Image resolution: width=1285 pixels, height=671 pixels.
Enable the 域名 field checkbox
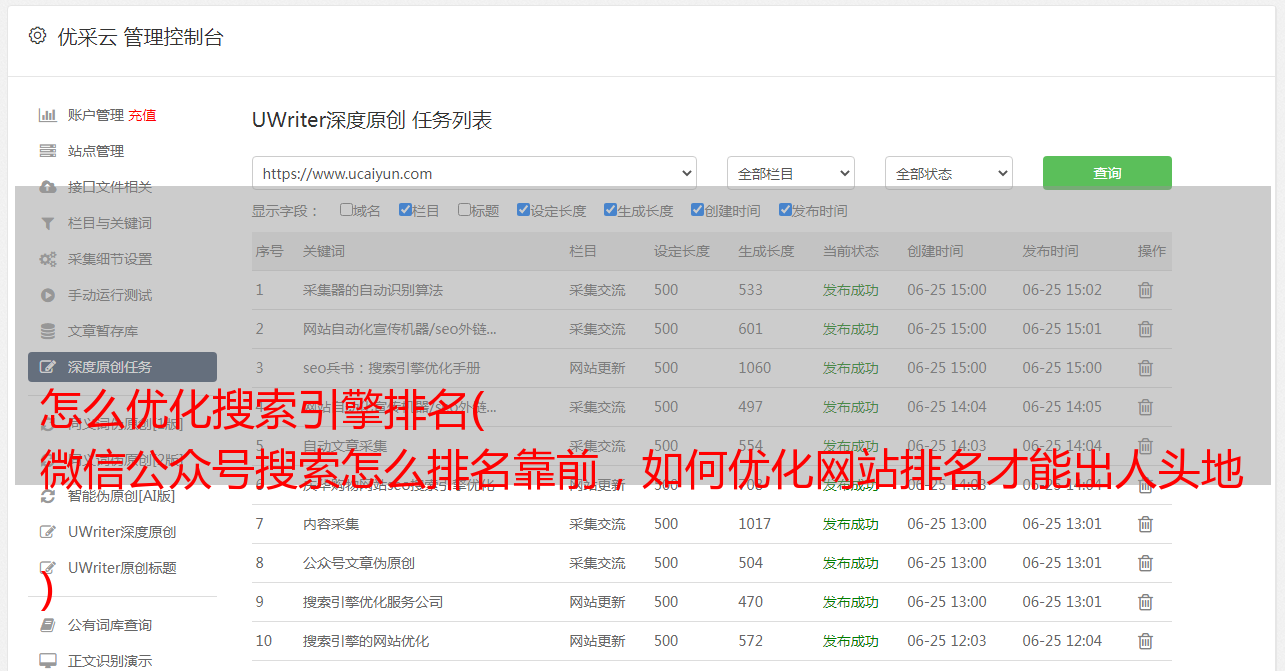(346, 210)
